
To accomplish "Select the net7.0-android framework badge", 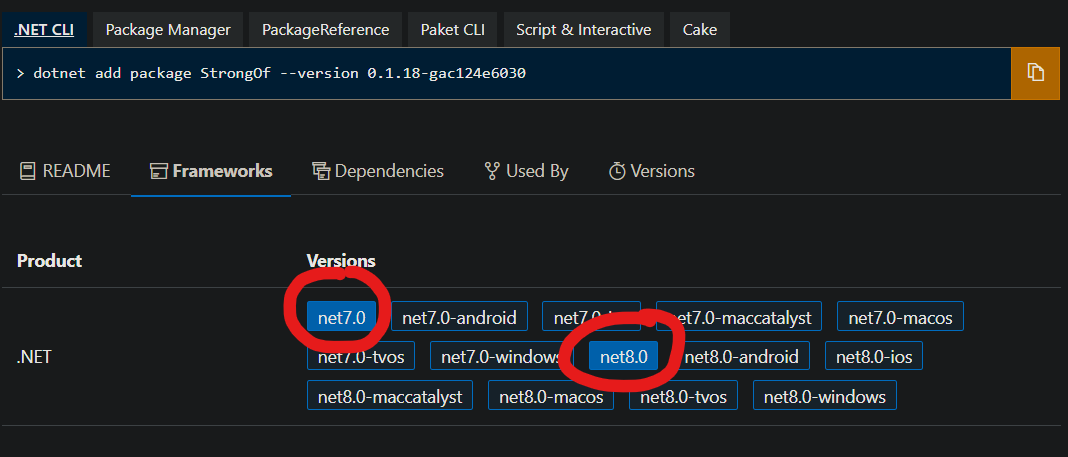I will pos(459,317).
